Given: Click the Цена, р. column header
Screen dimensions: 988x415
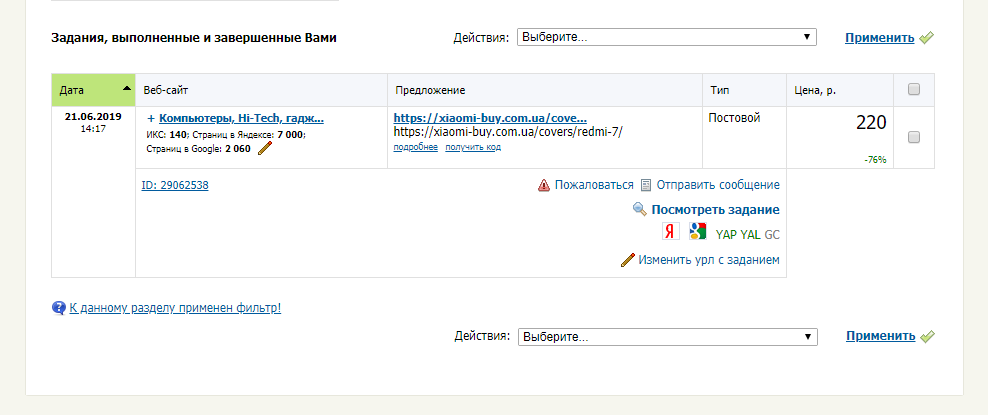Looking at the screenshot, I should pos(815,90).
